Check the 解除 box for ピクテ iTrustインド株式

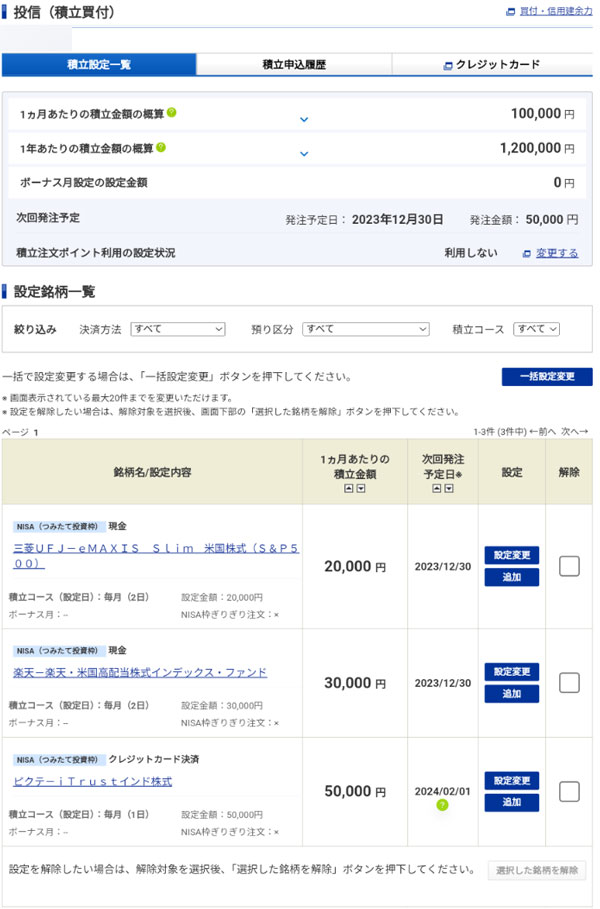pos(569,792)
